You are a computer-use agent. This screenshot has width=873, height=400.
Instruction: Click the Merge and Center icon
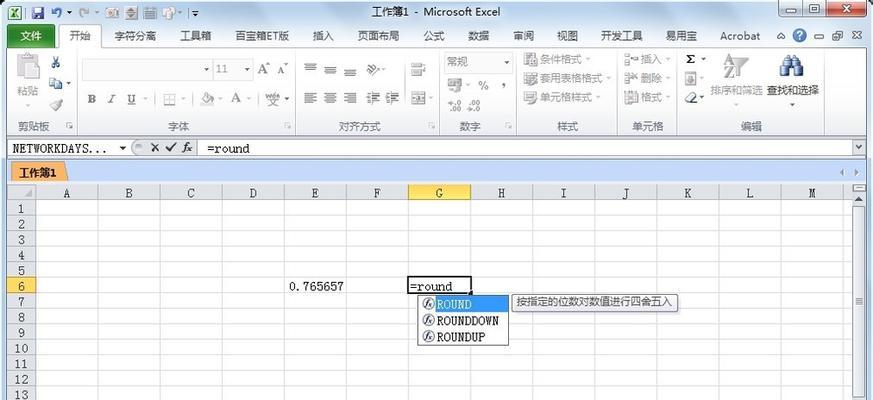tap(418, 98)
